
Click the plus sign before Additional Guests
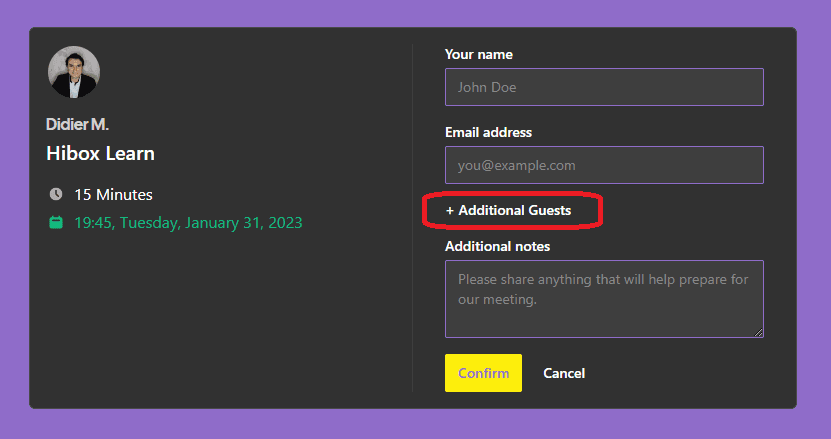[450, 211]
